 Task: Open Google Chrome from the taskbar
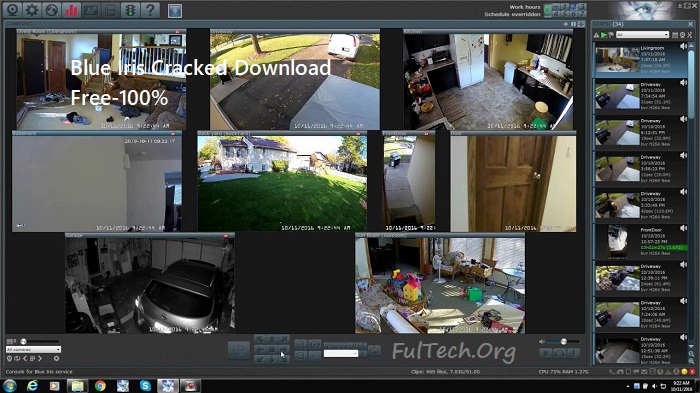tap(100, 386)
